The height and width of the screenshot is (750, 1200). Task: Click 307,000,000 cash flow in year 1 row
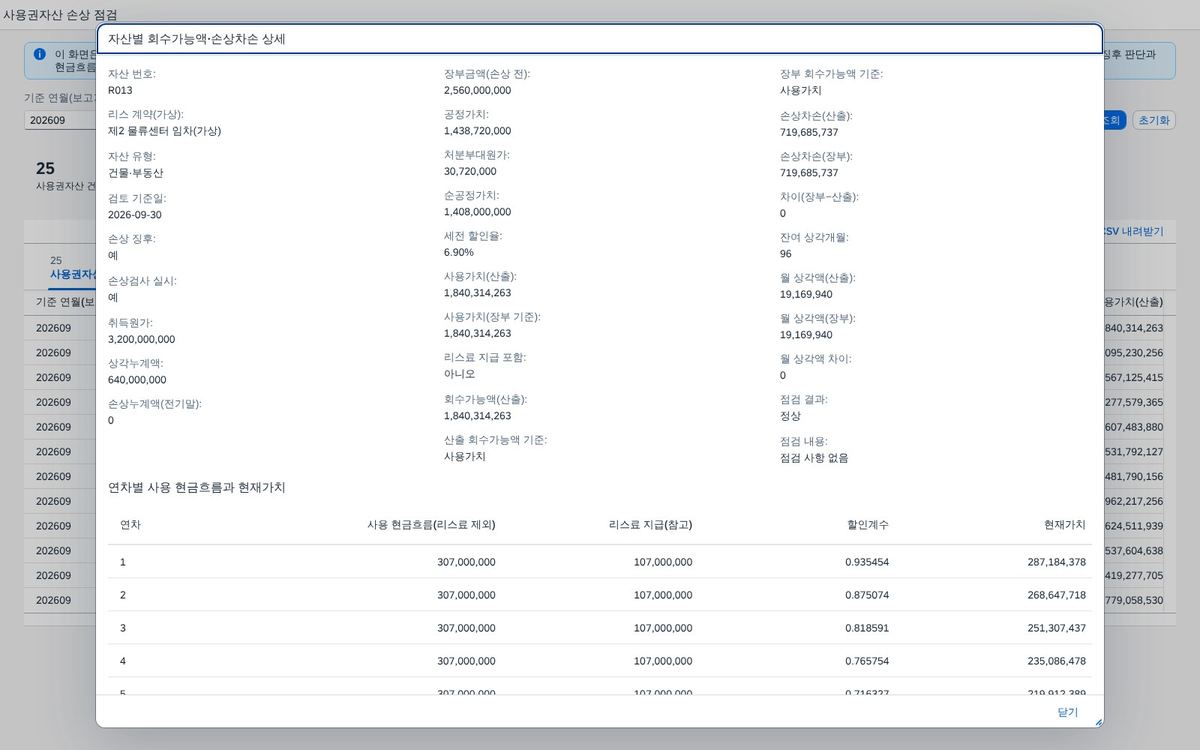click(x=466, y=562)
